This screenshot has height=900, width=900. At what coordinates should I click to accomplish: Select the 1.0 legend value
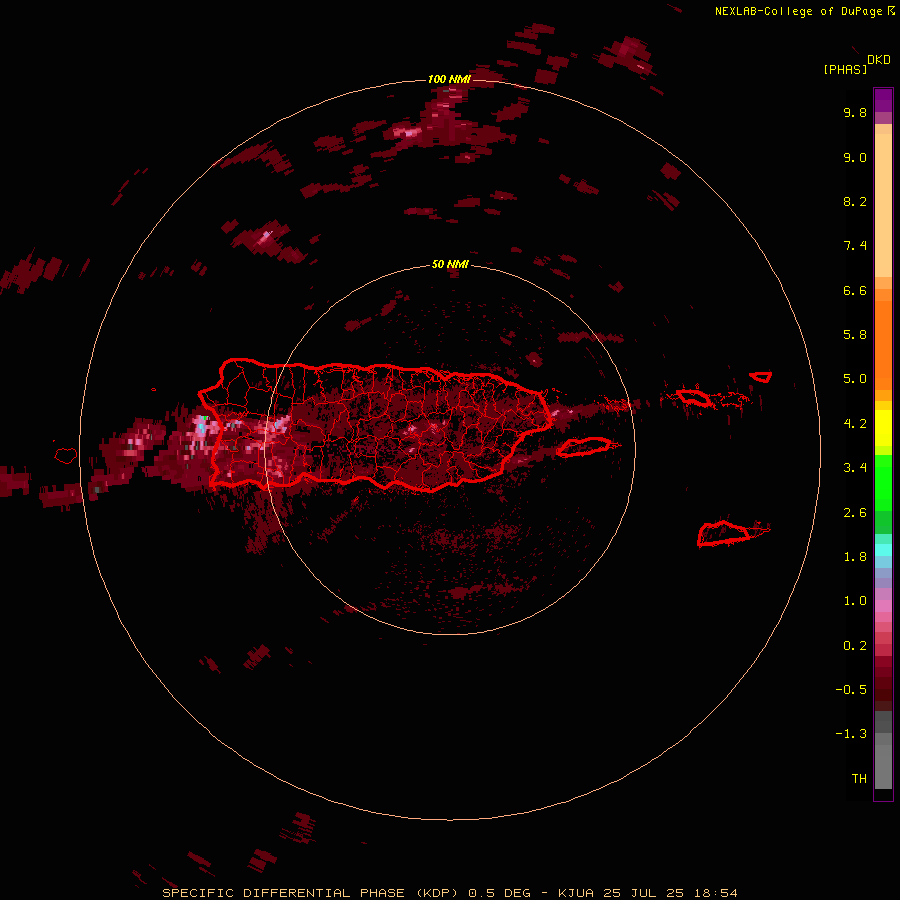(855, 601)
